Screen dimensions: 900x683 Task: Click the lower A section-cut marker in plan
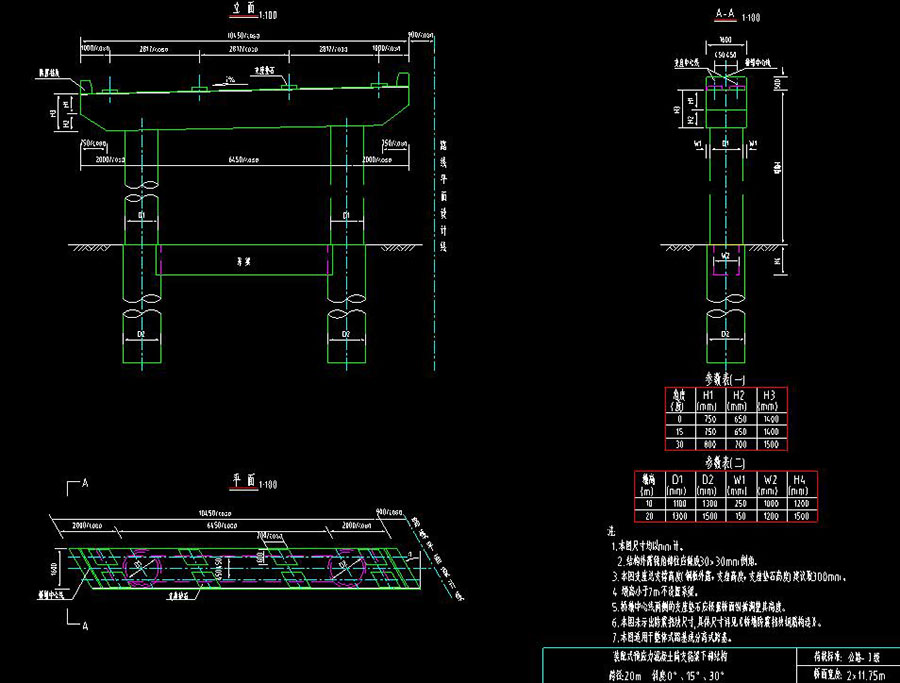pos(85,626)
